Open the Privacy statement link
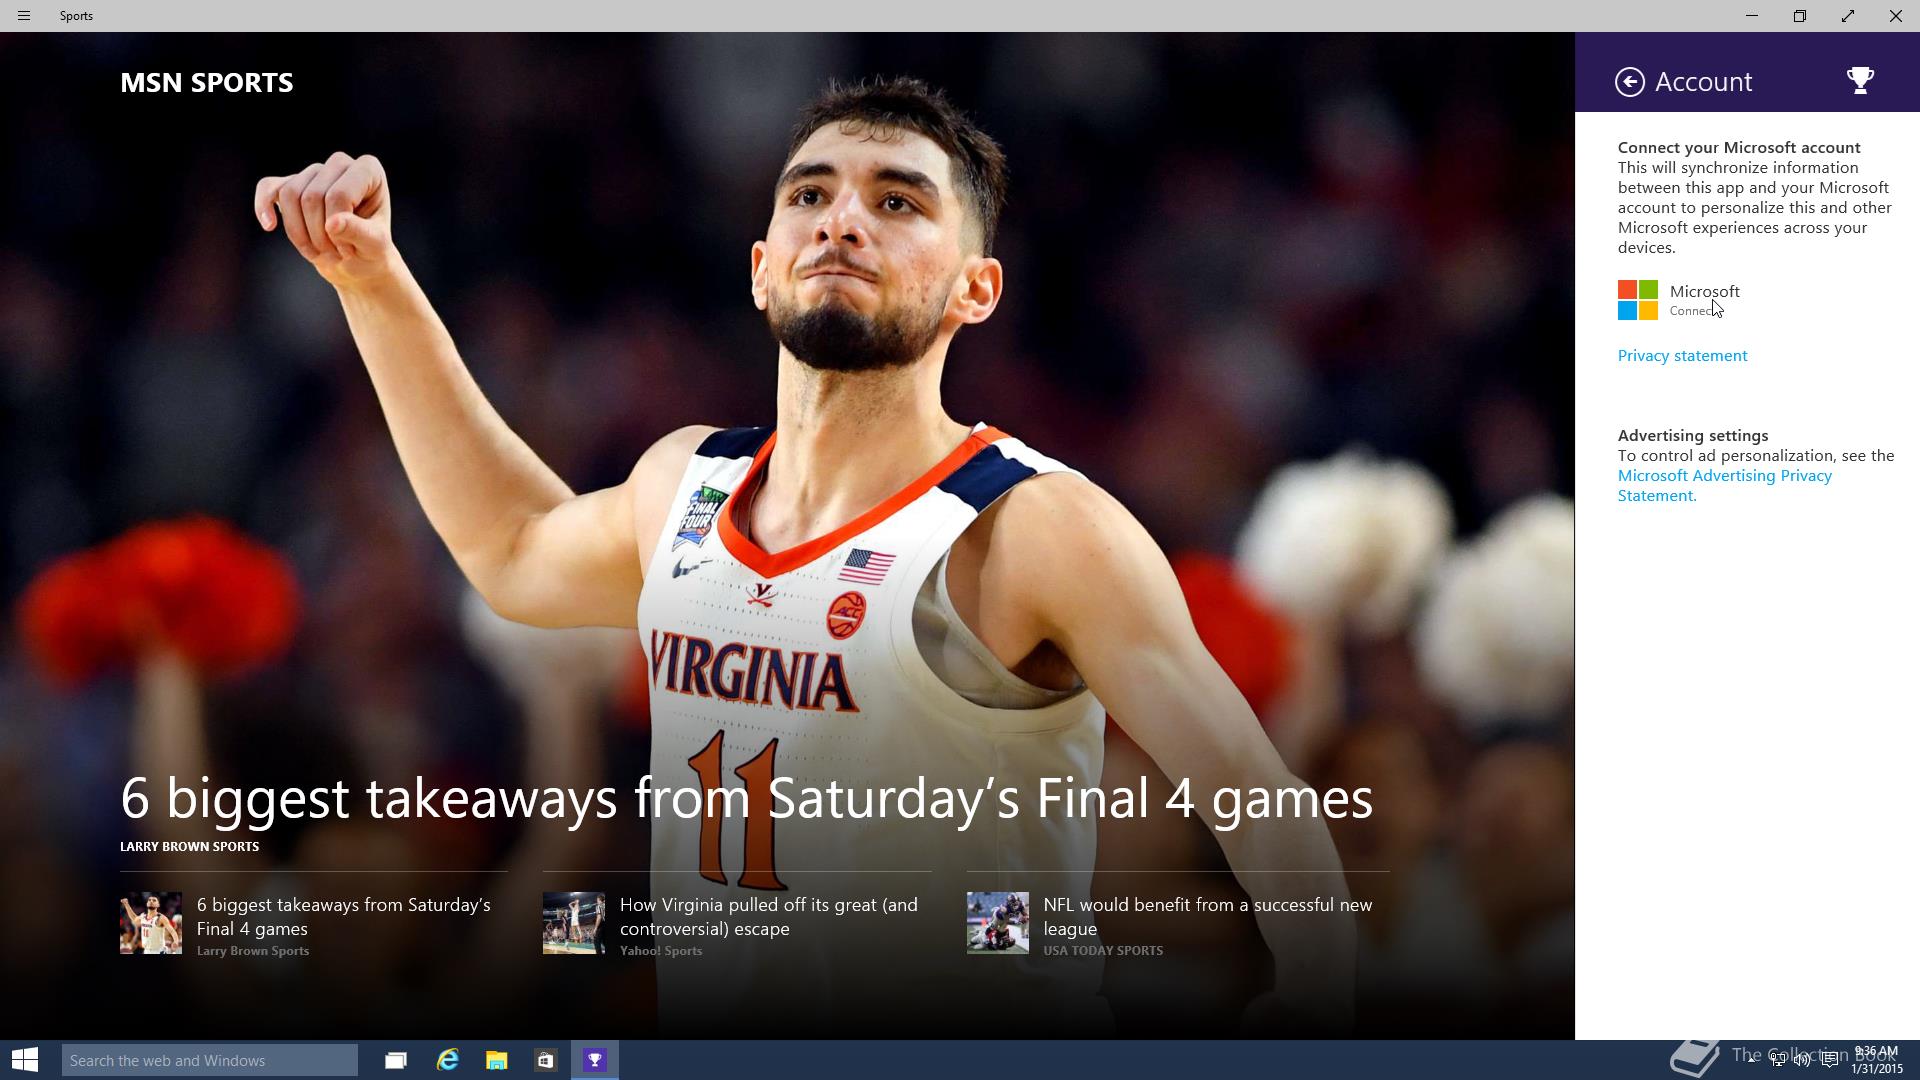 pos(1682,356)
